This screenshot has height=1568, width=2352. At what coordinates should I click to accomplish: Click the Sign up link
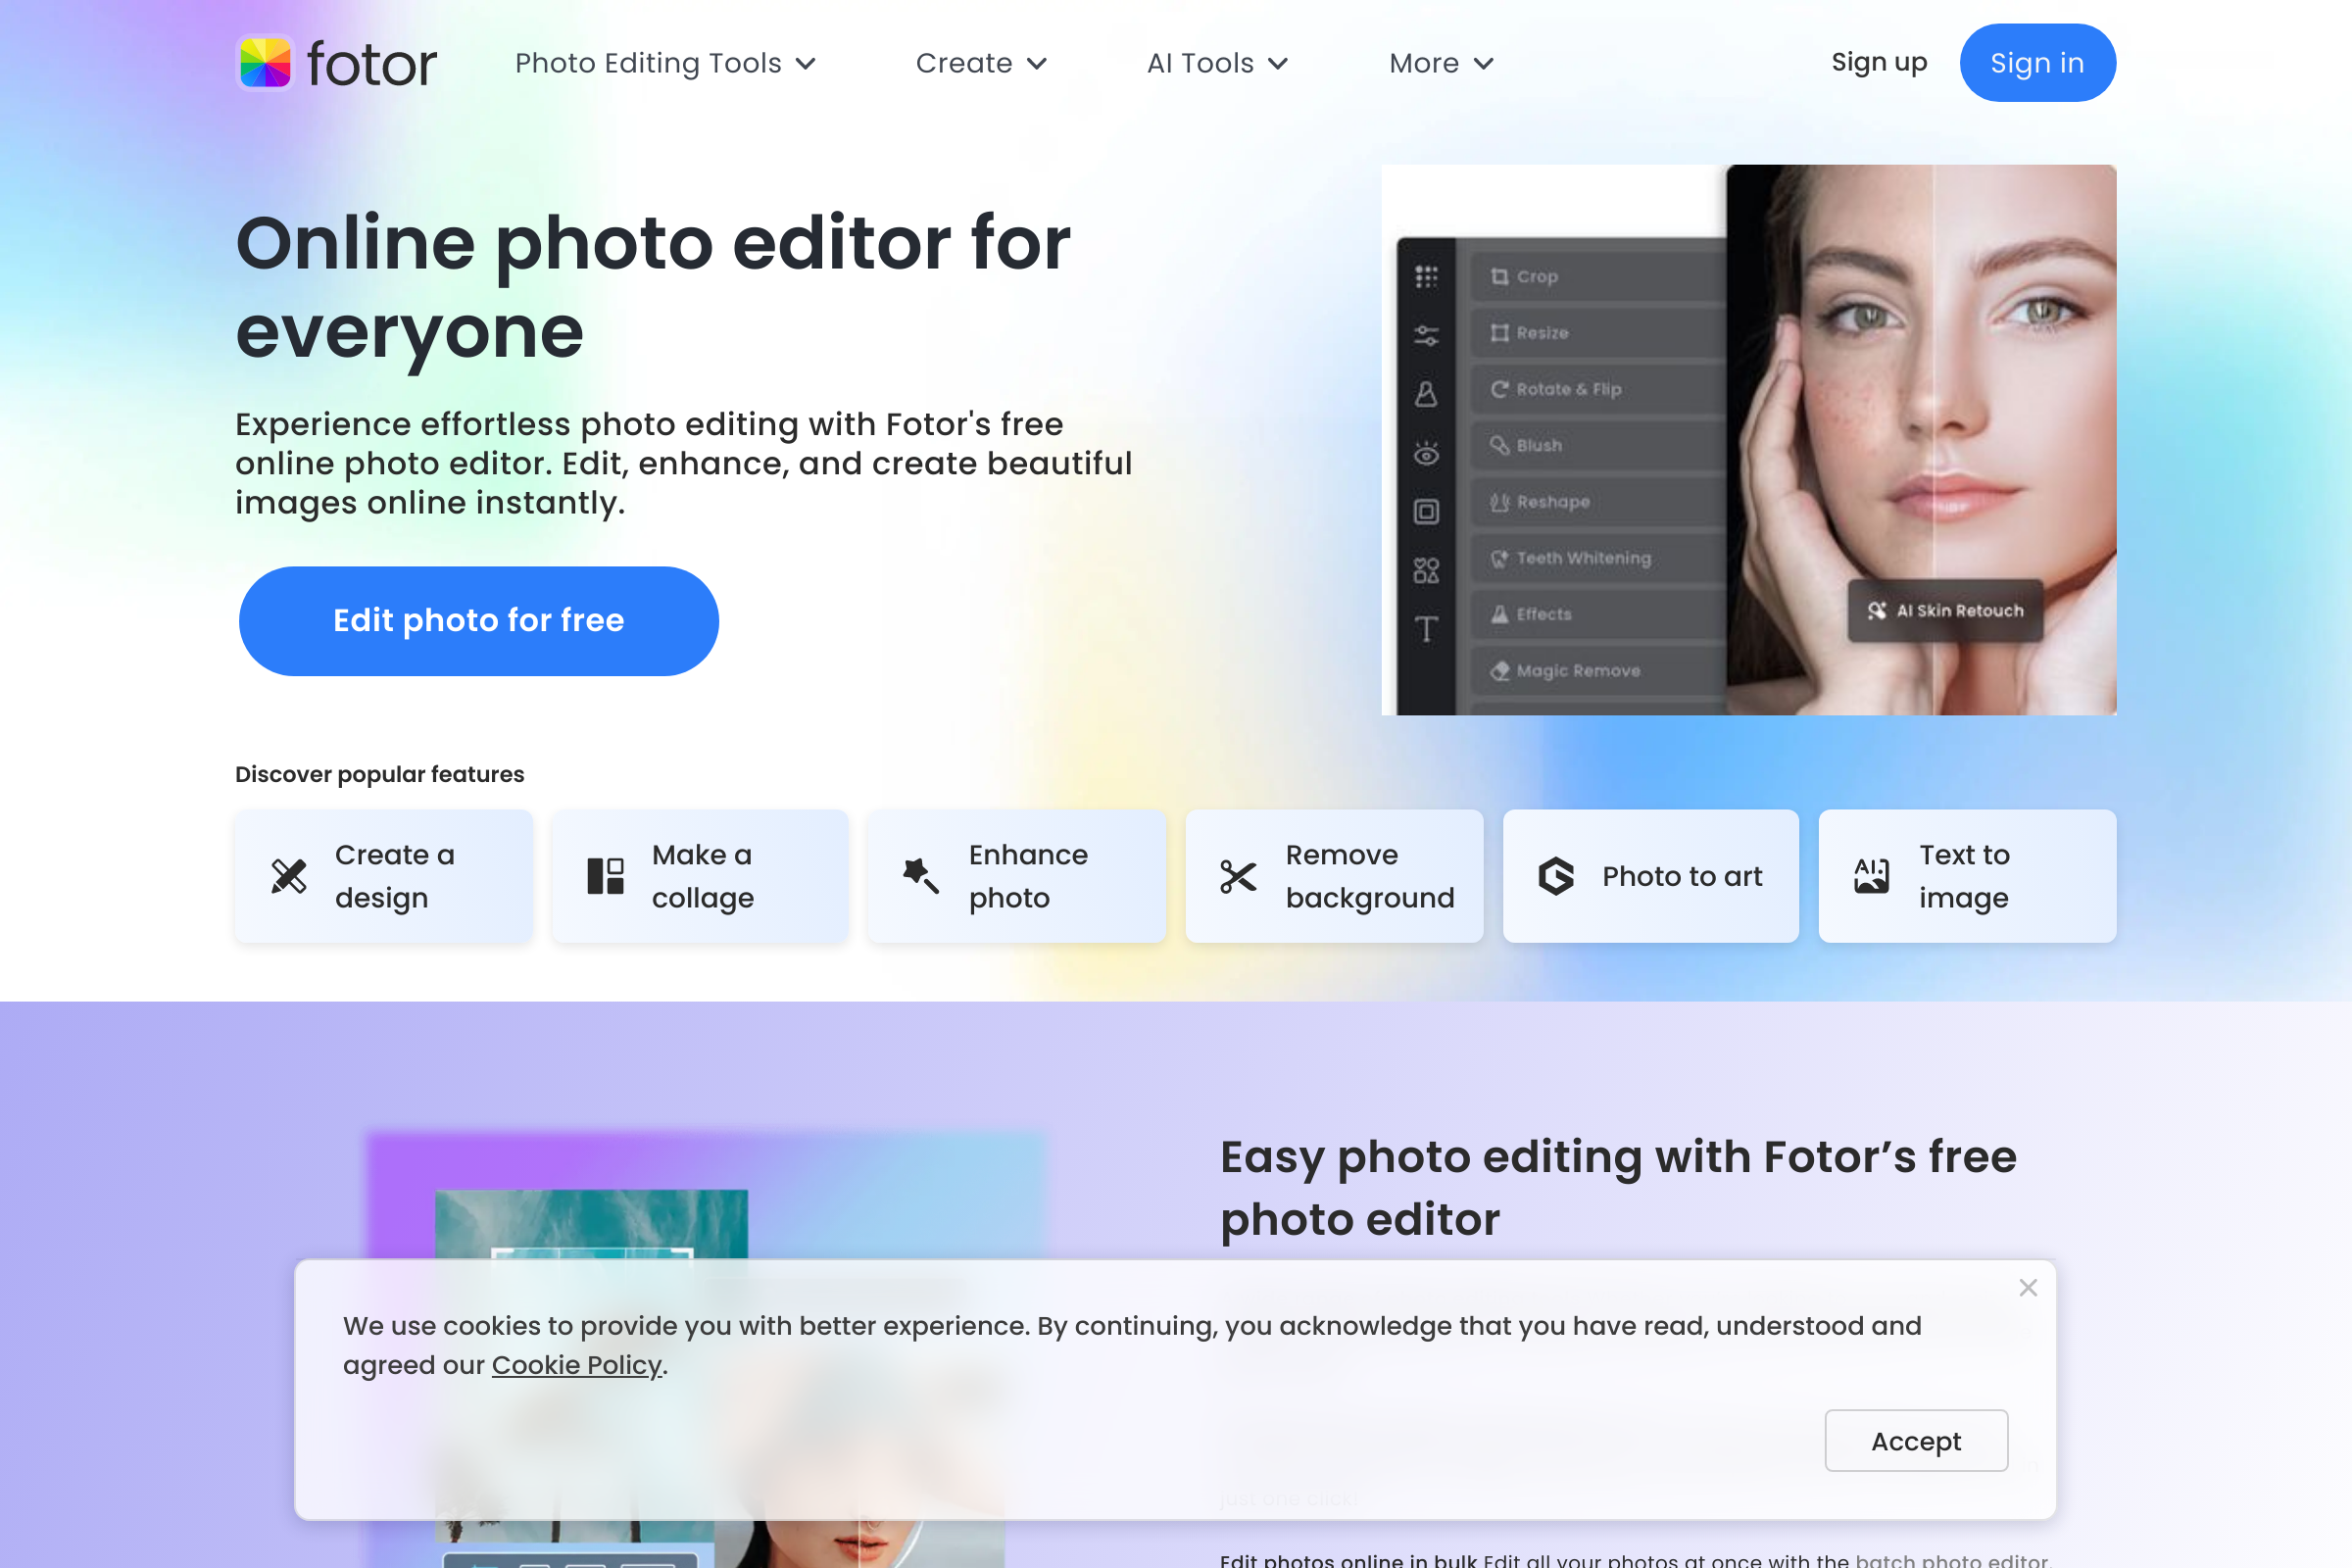pos(1879,62)
